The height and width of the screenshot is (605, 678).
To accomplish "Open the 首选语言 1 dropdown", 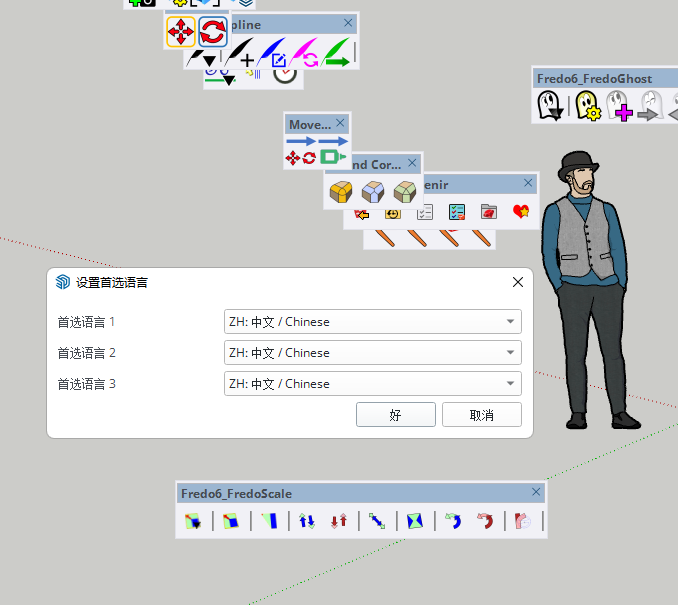I will (x=372, y=322).
